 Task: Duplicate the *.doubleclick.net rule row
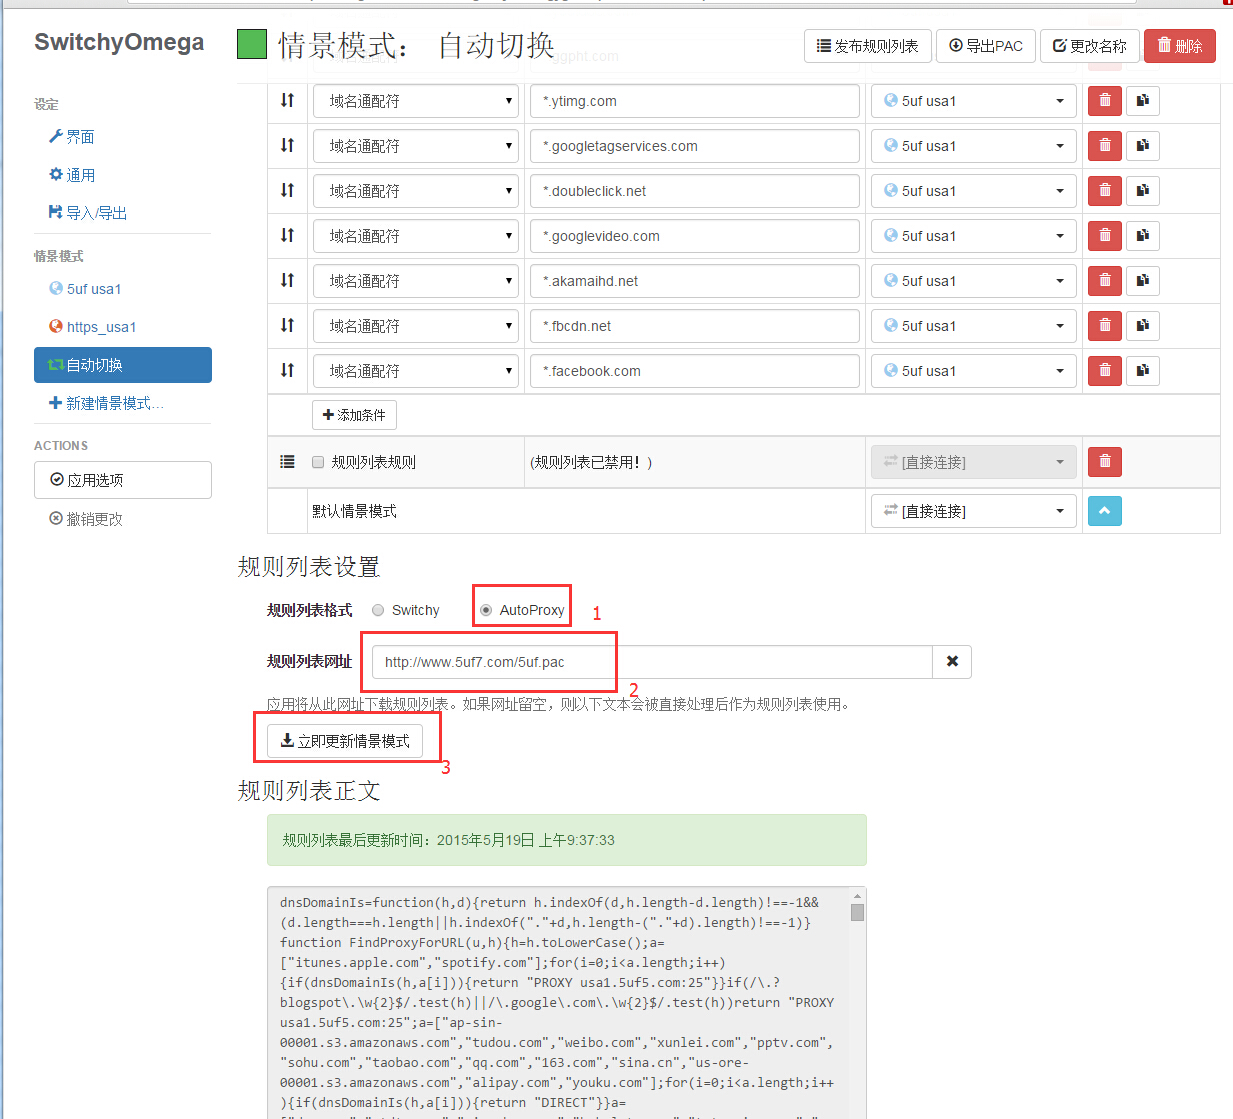click(x=1142, y=191)
